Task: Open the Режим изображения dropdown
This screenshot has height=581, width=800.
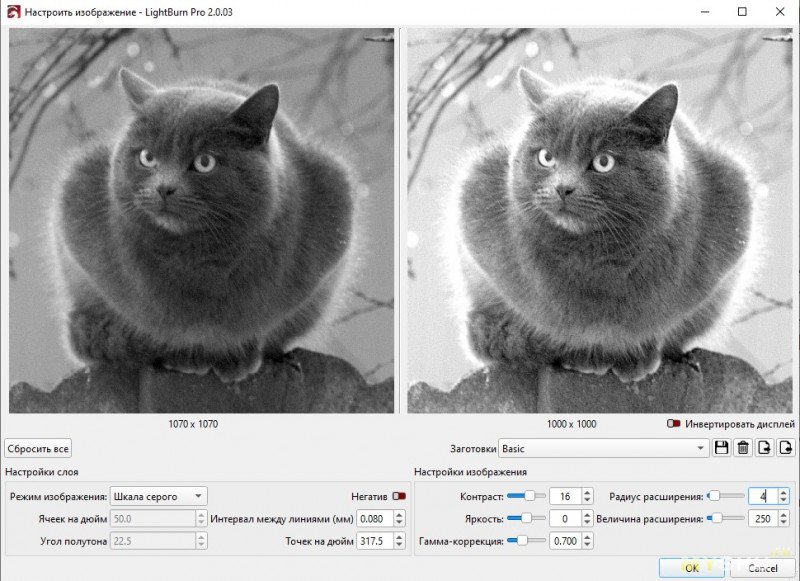Action: [x=158, y=496]
